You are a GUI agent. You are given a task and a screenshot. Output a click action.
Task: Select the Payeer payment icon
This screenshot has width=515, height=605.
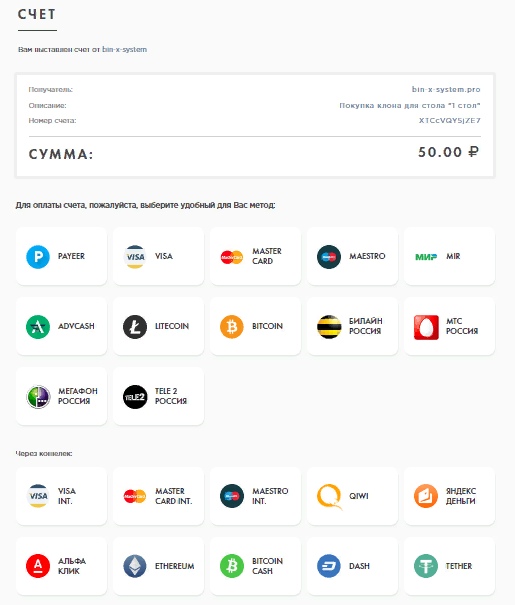38,257
